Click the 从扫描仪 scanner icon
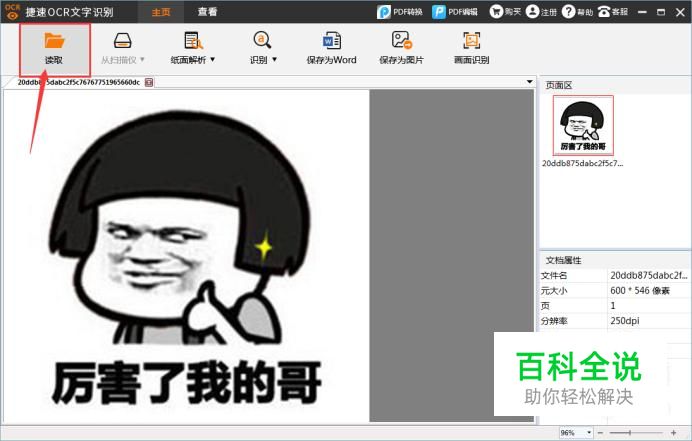The height and width of the screenshot is (441, 692). coord(122,40)
